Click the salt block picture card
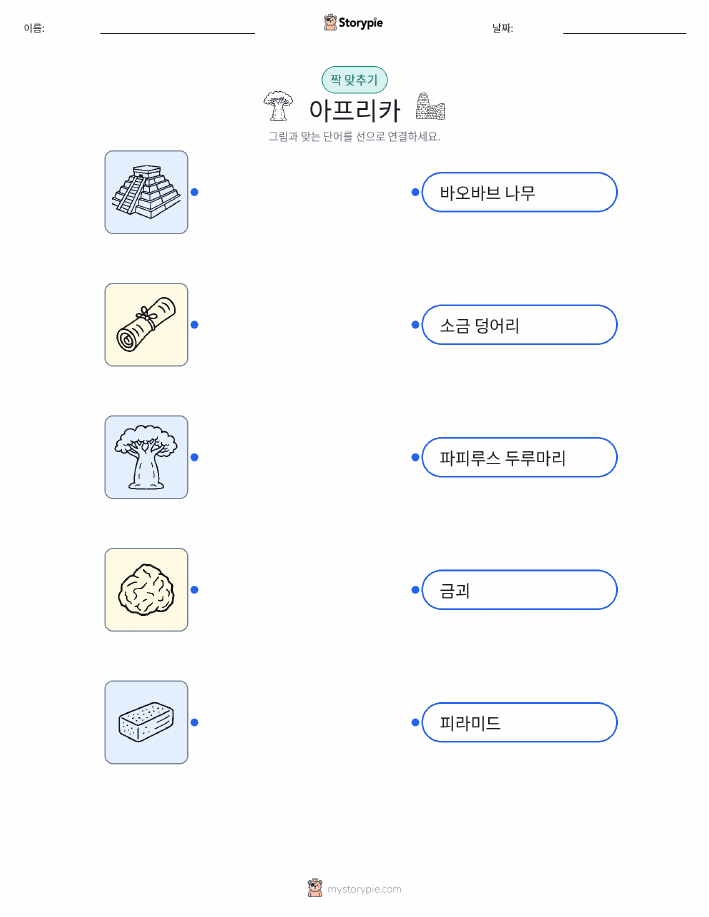 tap(146, 722)
